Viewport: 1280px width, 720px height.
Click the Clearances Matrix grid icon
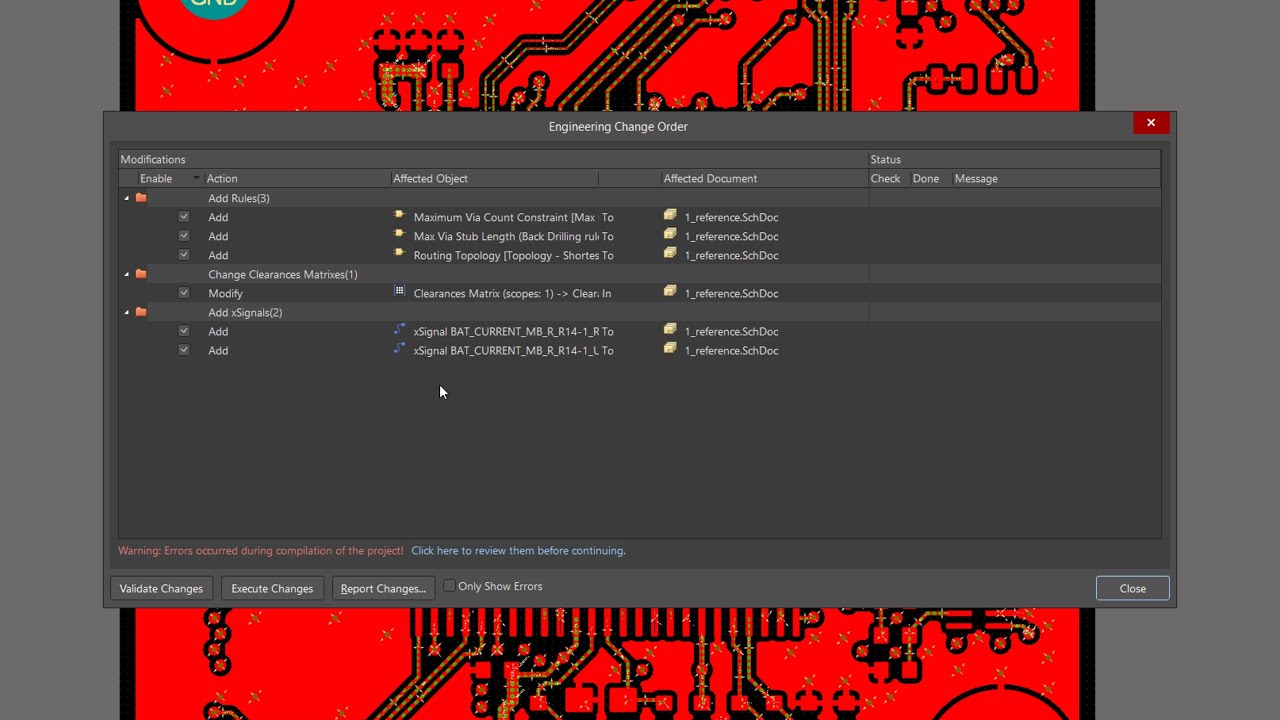point(400,292)
